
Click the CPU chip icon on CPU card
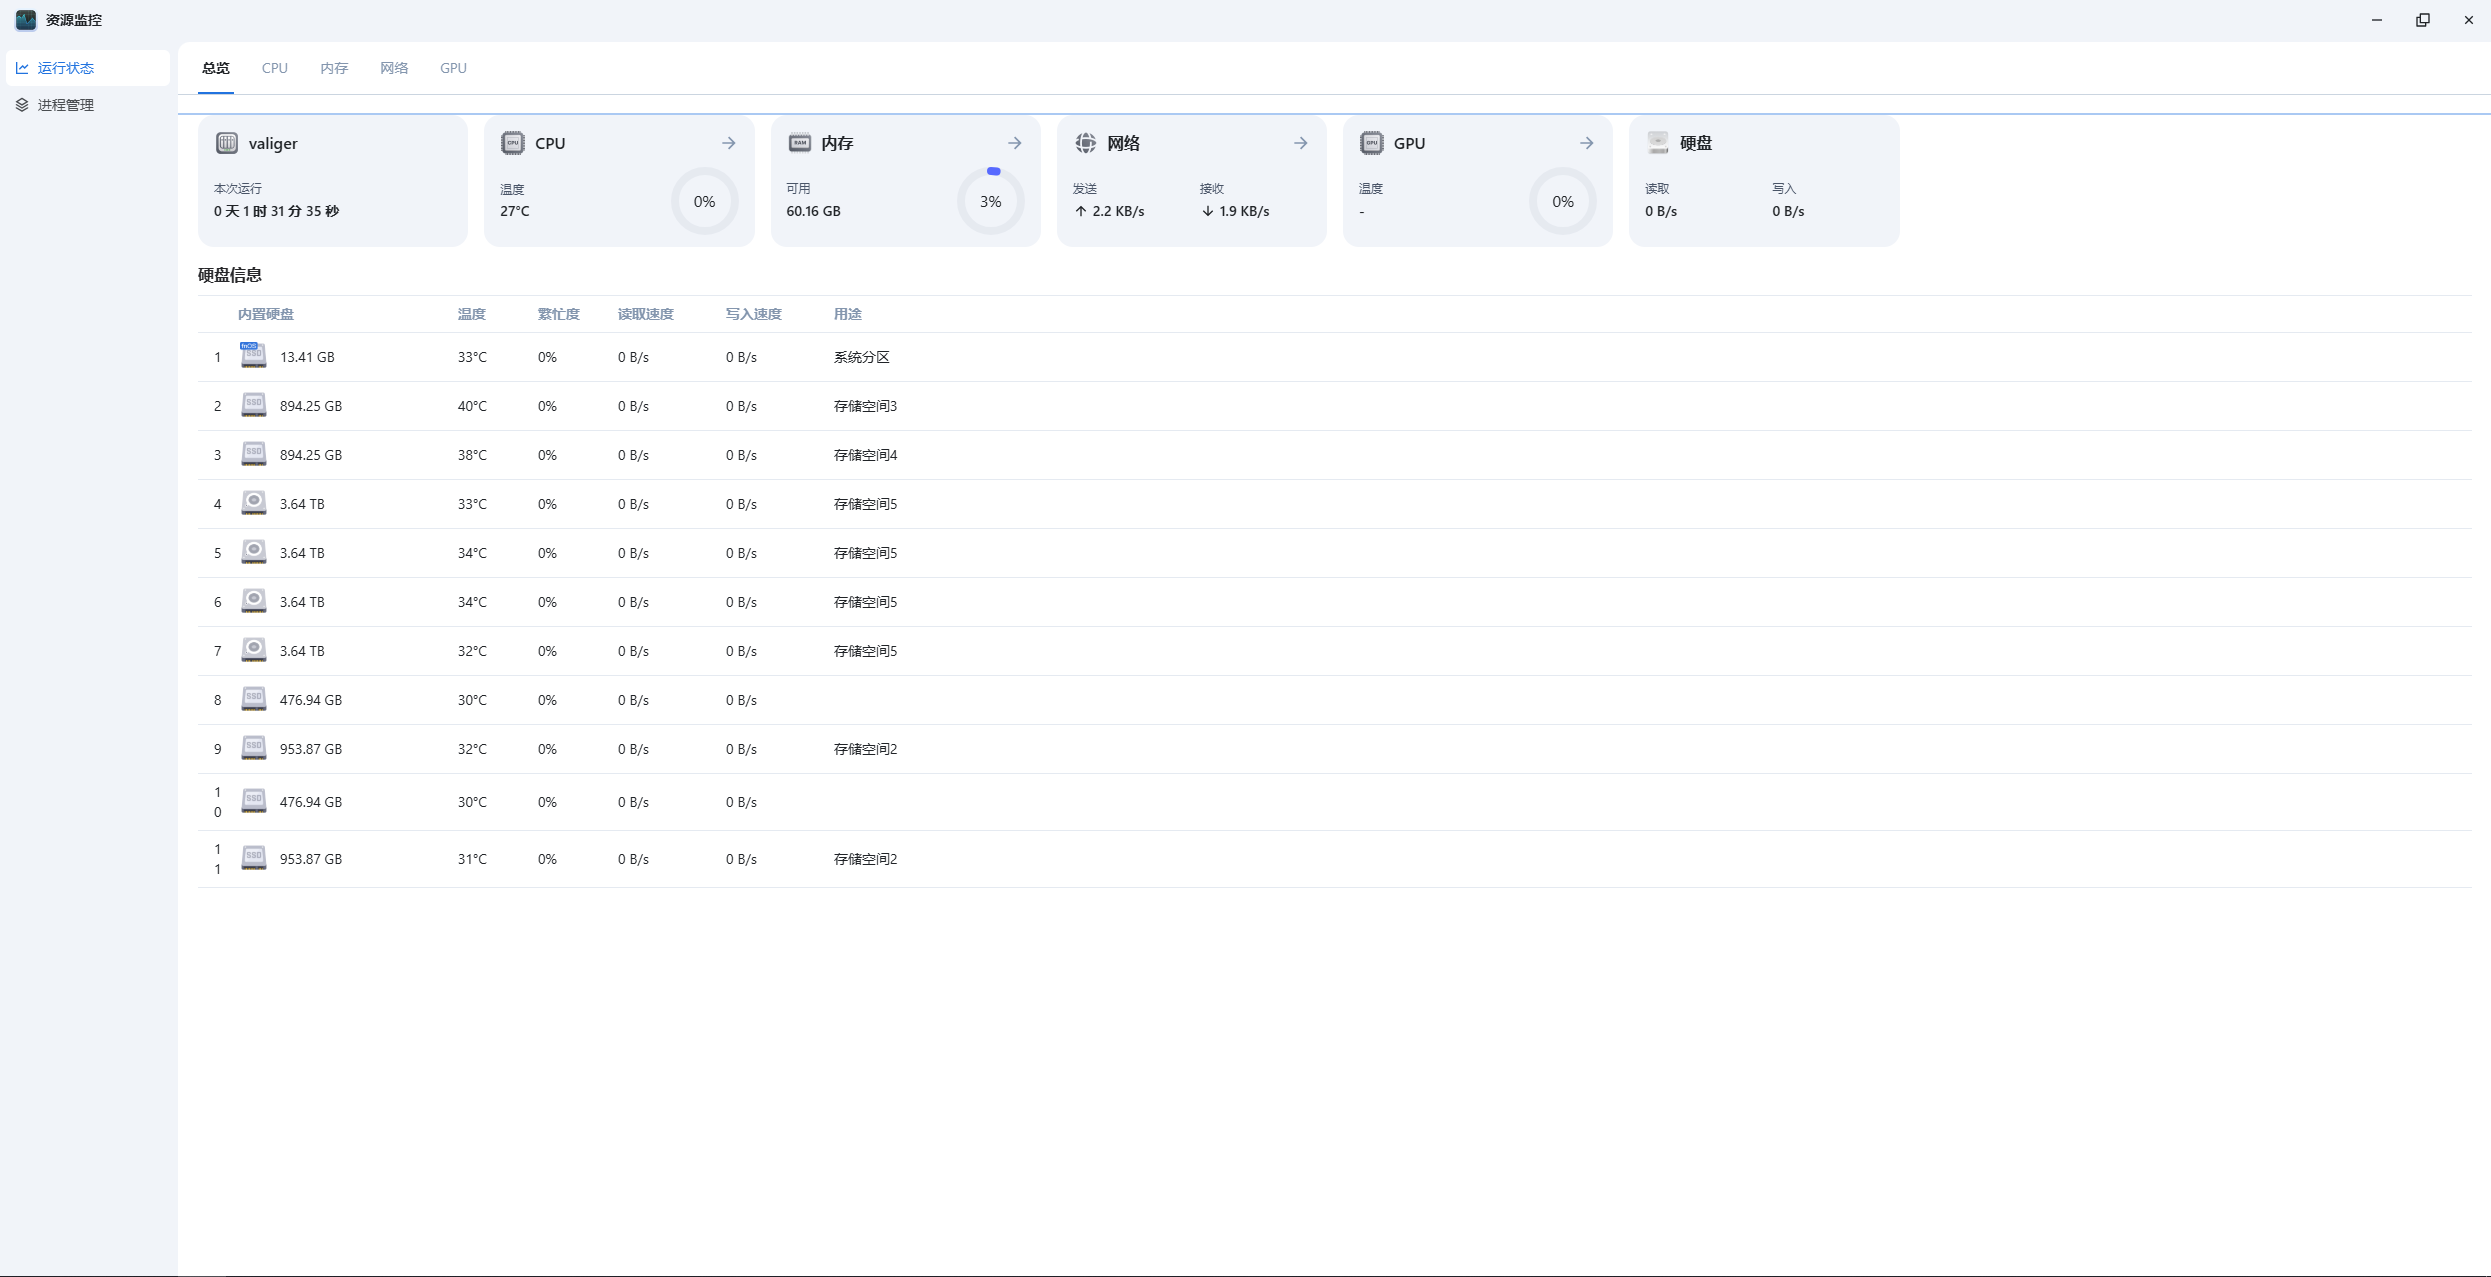coord(513,143)
